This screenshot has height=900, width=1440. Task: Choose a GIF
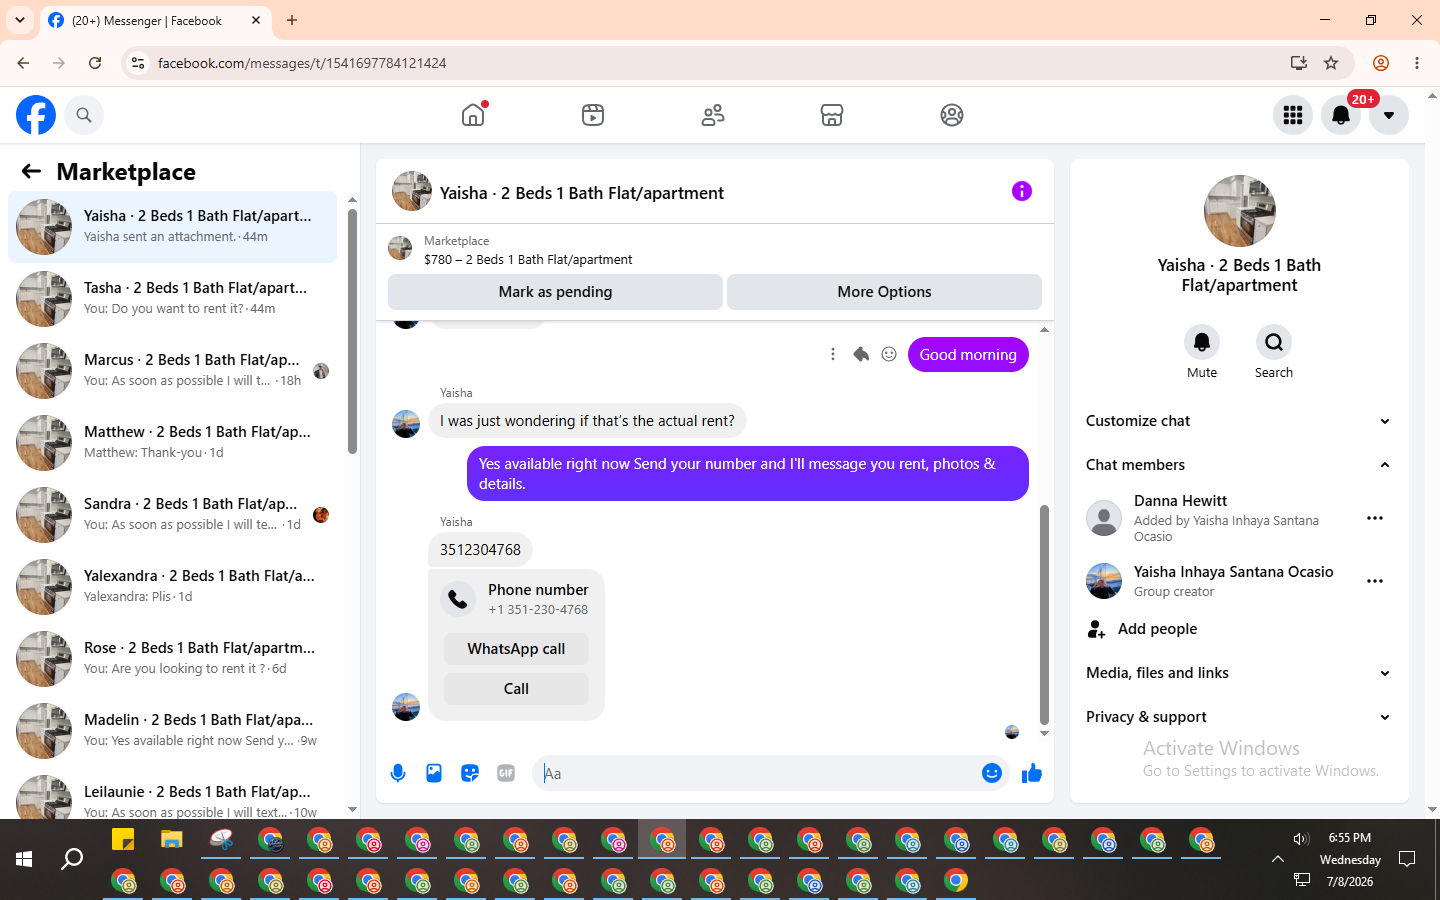[x=506, y=773]
